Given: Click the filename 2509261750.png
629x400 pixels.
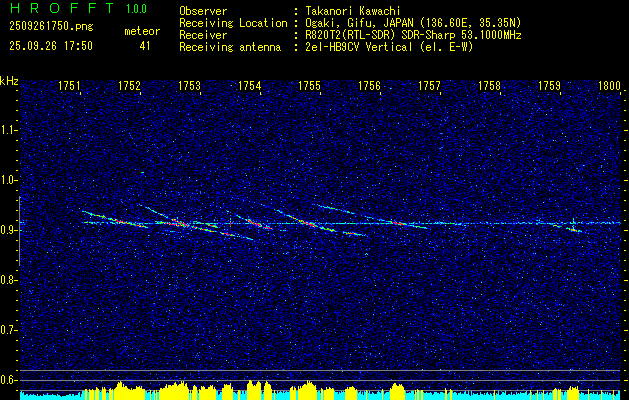Looking at the screenshot, I should 51,27.
